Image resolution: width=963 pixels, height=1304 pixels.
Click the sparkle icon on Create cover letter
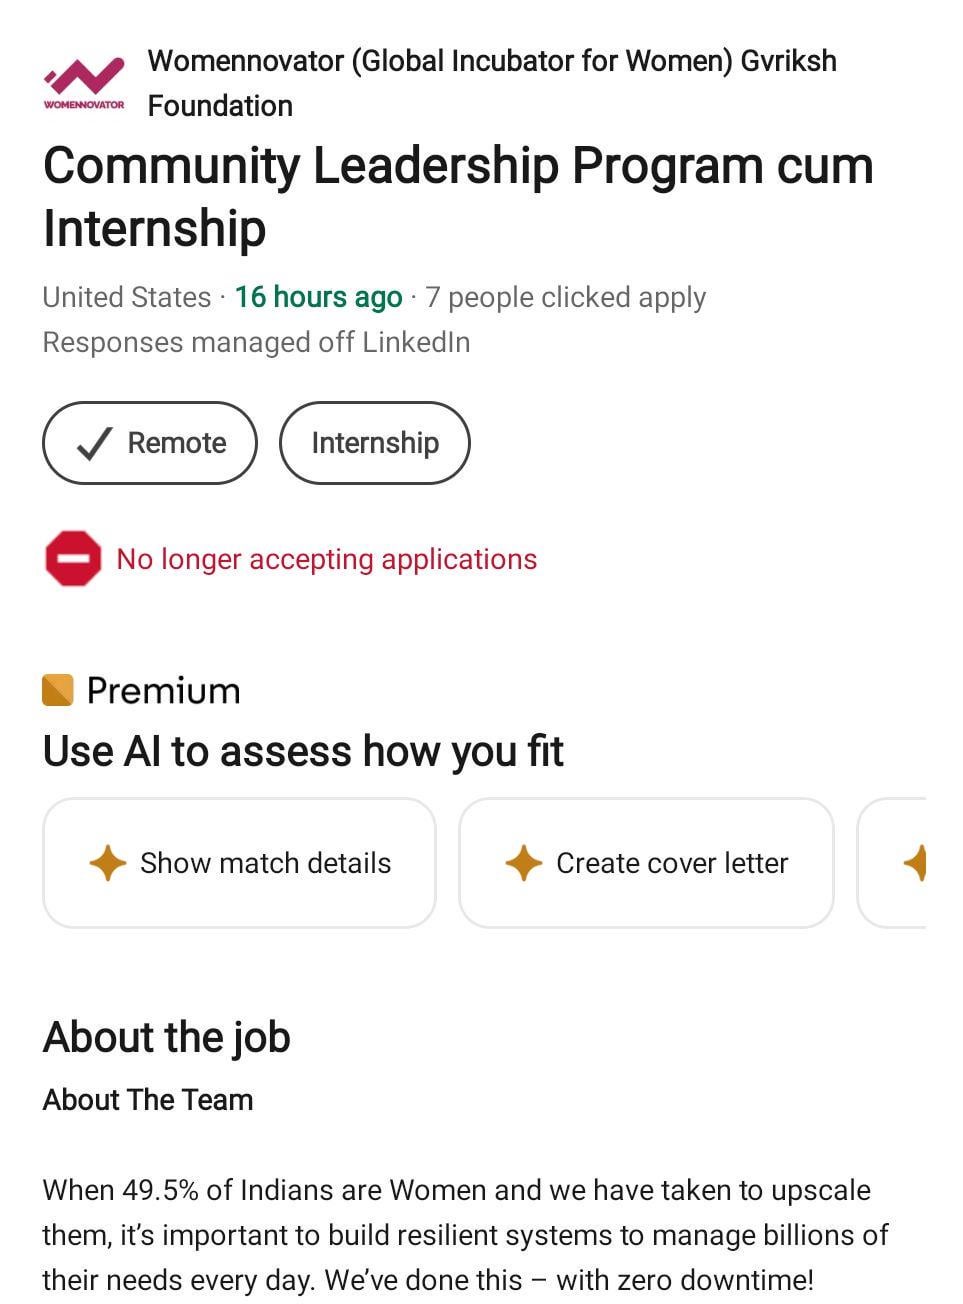(x=523, y=862)
